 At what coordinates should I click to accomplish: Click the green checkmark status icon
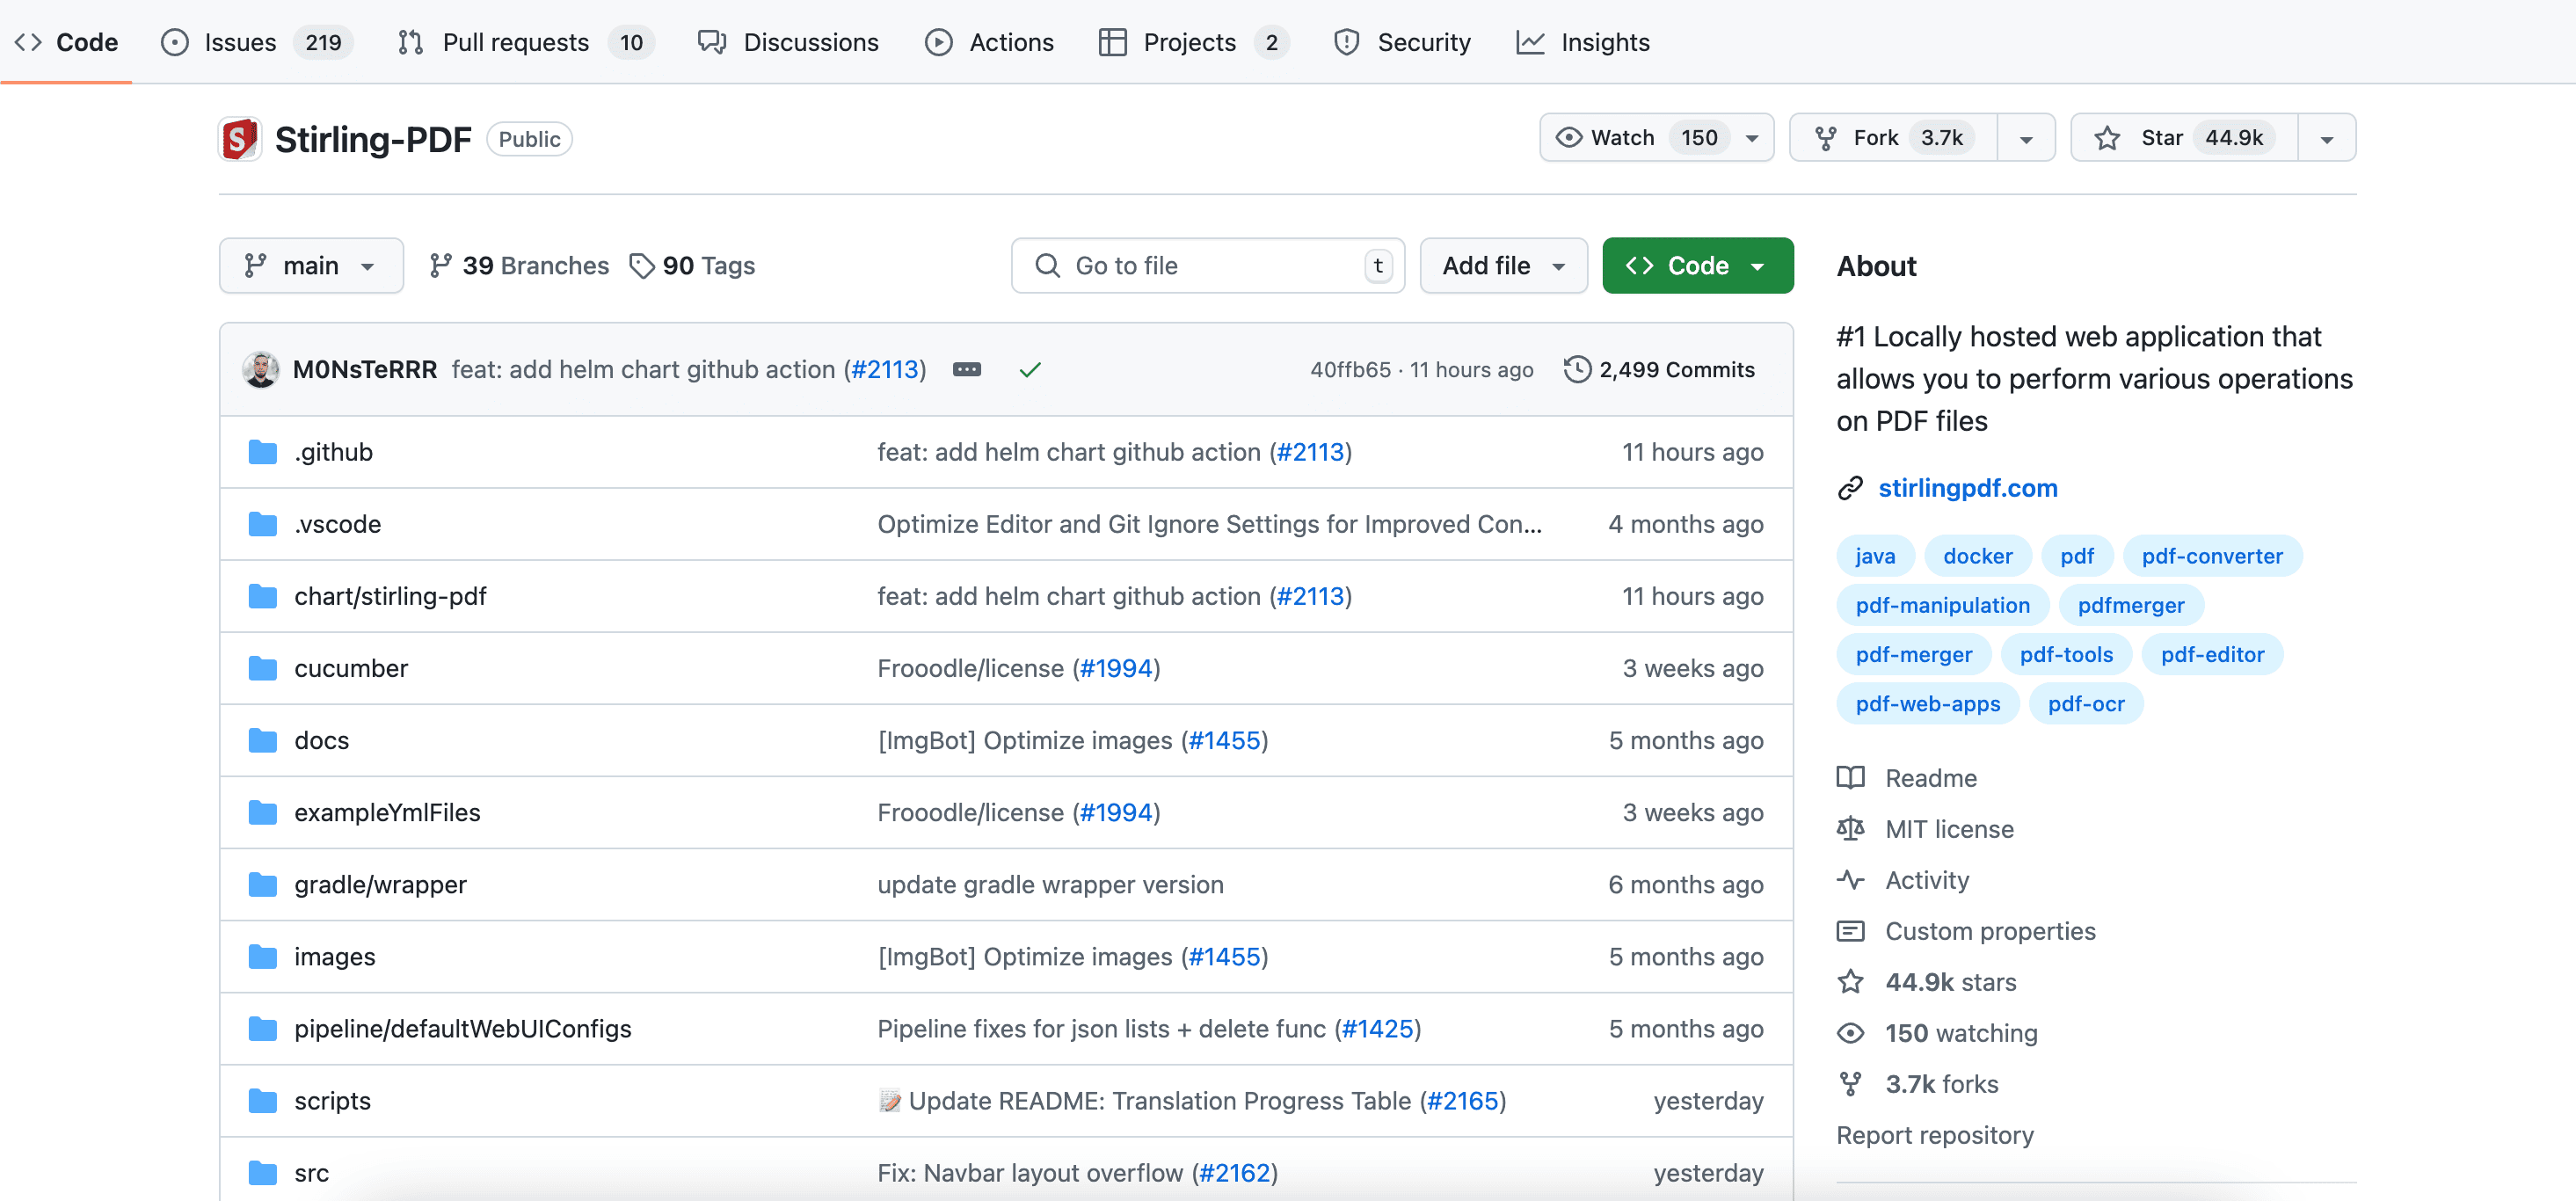1029,370
